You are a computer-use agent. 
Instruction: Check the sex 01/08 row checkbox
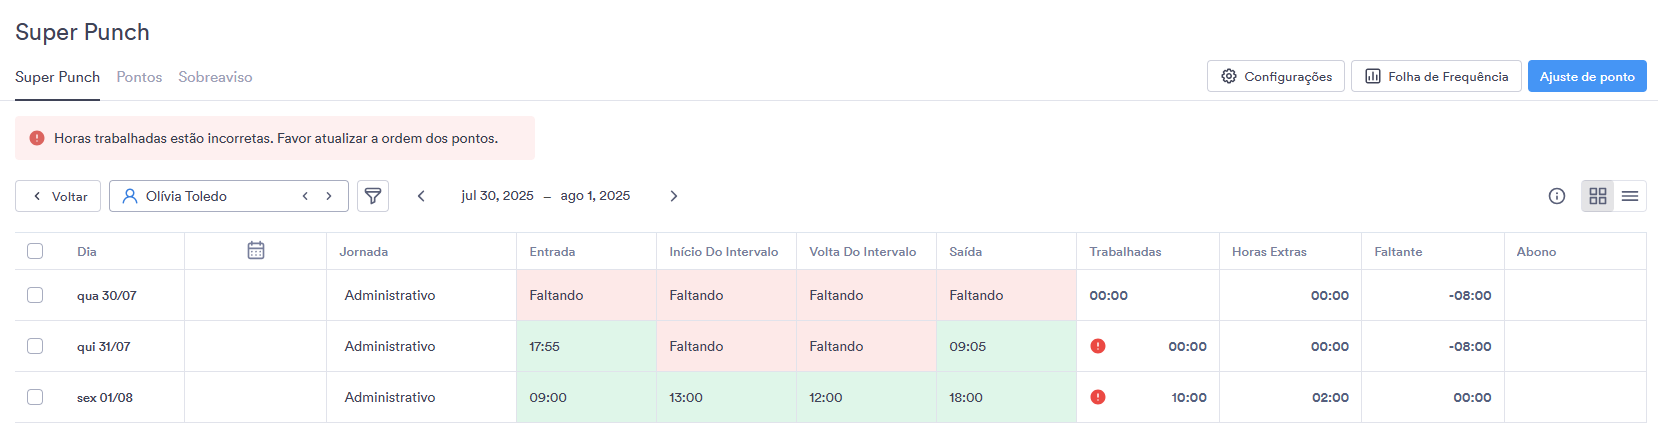click(35, 397)
